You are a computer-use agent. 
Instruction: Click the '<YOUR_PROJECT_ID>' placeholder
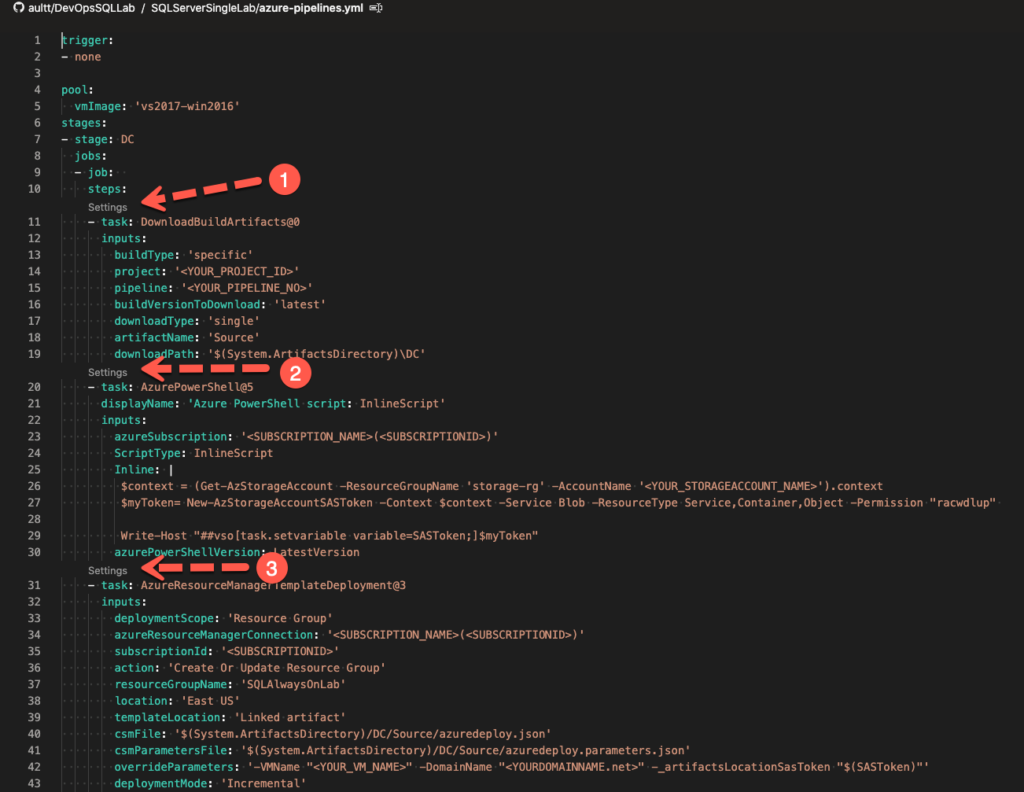coord(237,271)
